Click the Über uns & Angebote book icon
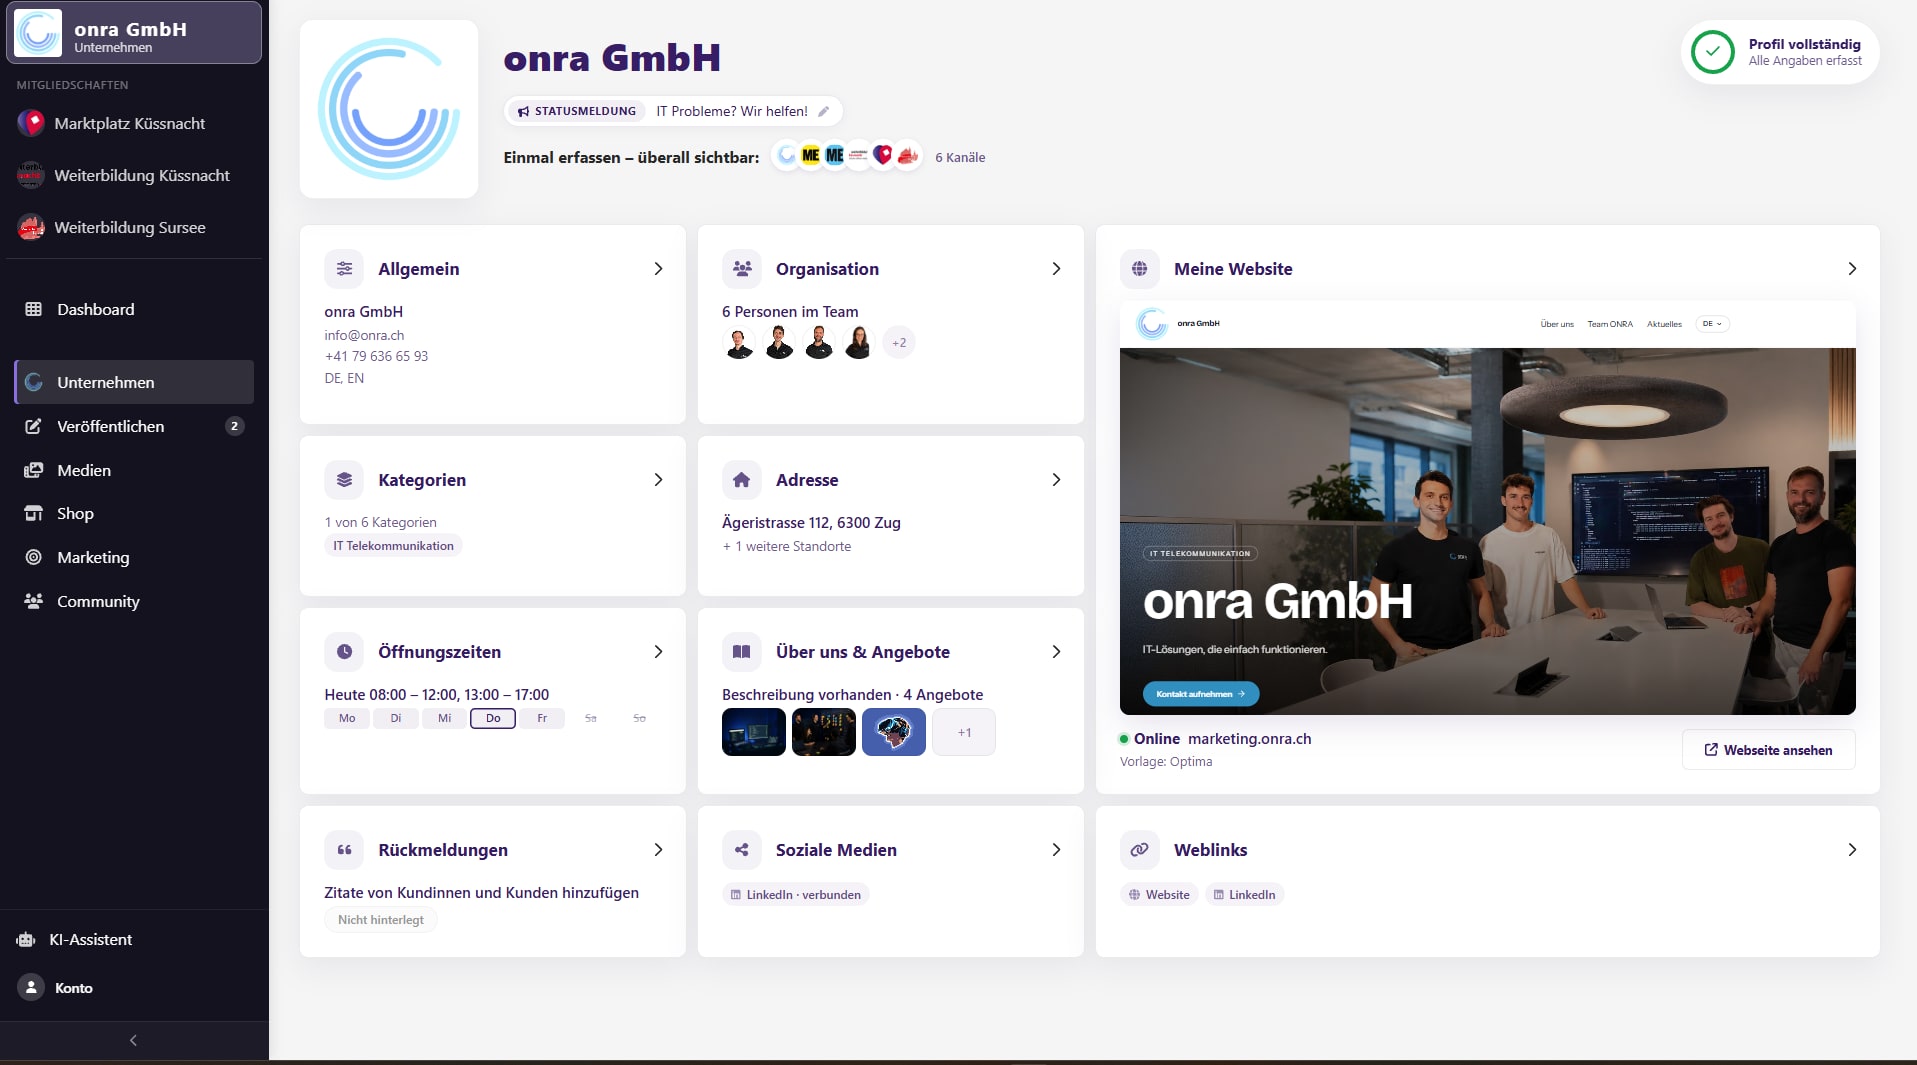The width and height of the screenshot is (1917, 1065). pyautogui.click(x=742, y=652)
